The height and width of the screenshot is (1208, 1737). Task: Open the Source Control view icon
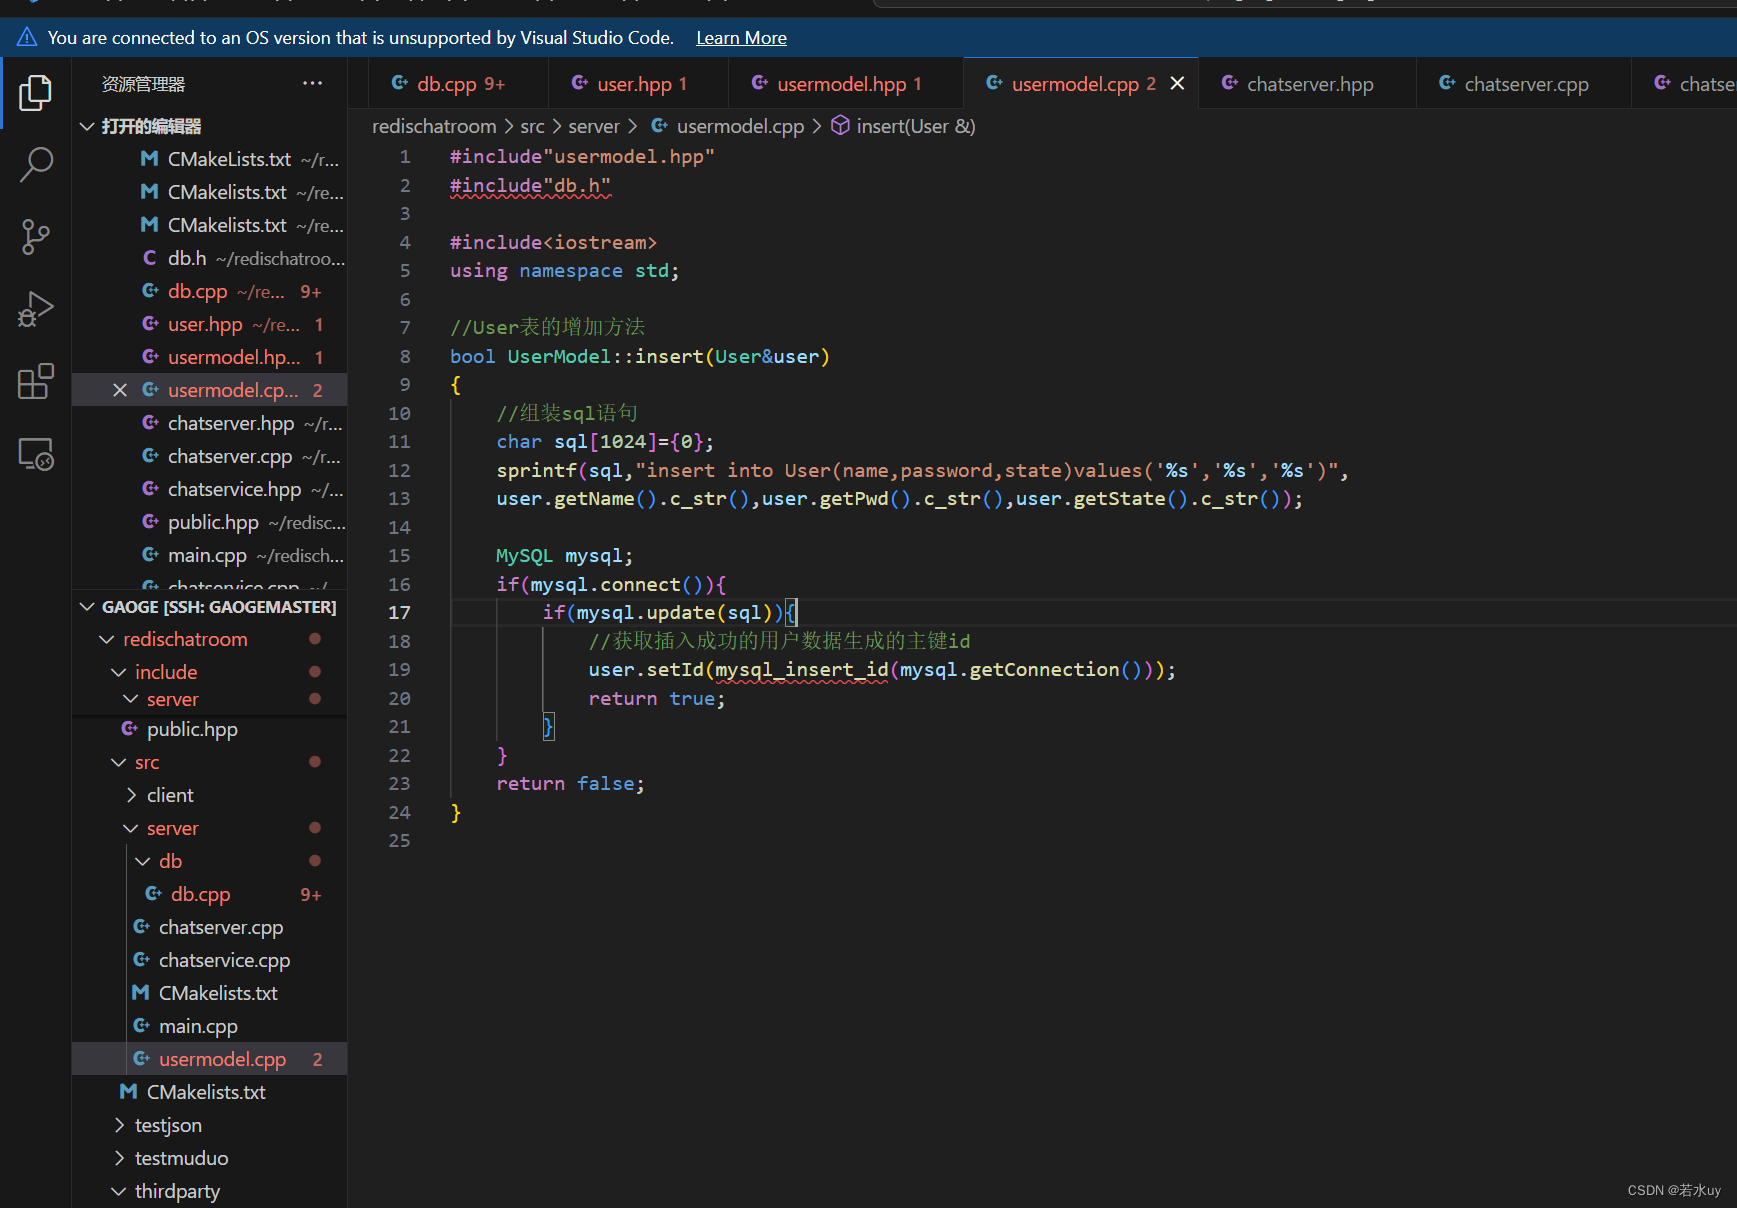pos(36,237)
